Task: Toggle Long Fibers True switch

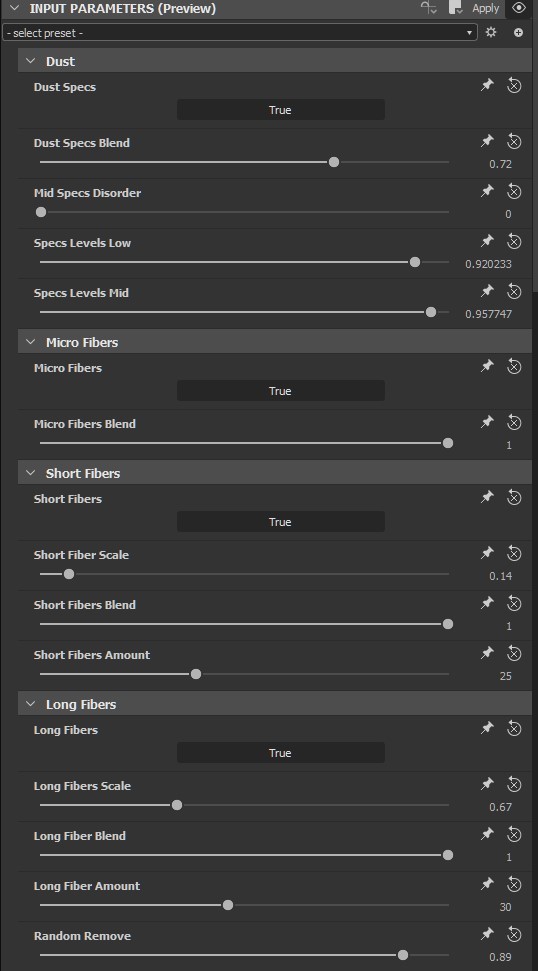Action: (280, 753)
